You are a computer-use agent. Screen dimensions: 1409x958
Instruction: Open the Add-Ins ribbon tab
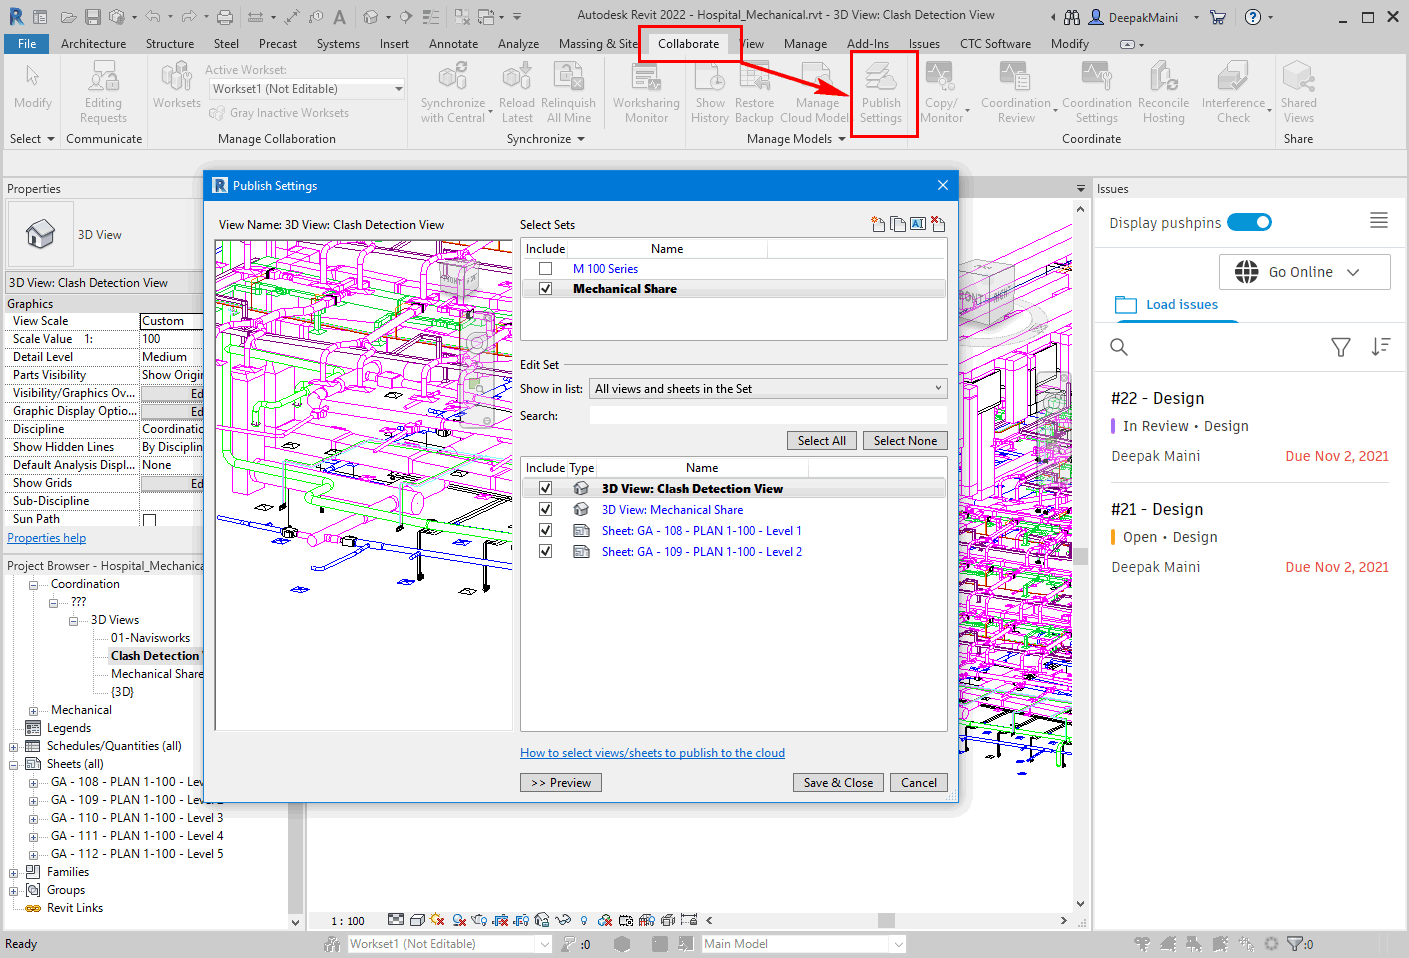pos(867,43)
